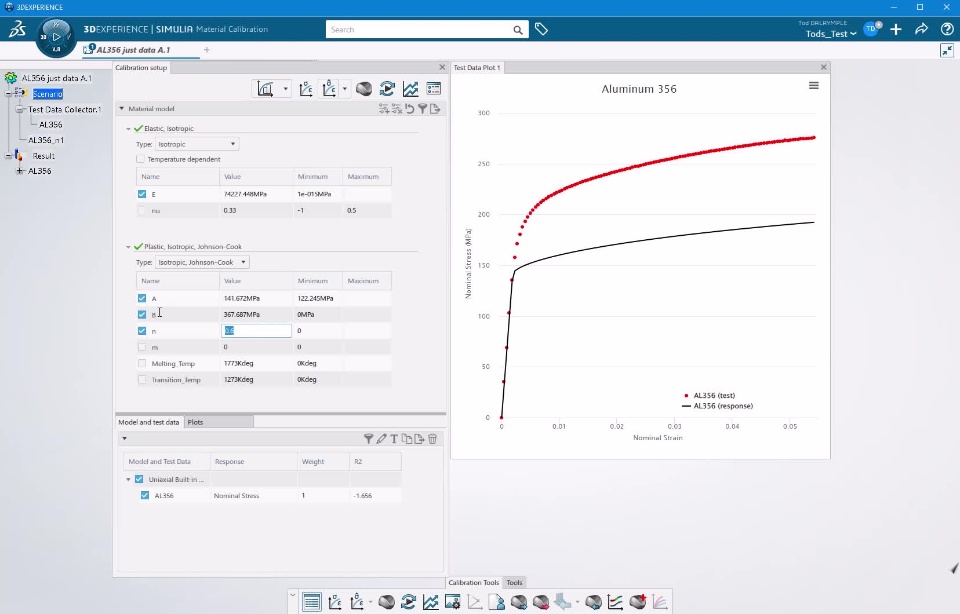Open the Isotropic, Johnson-Cook type dropdown
The width and height of the screenshot is (960, 614).
click(202, 262)
